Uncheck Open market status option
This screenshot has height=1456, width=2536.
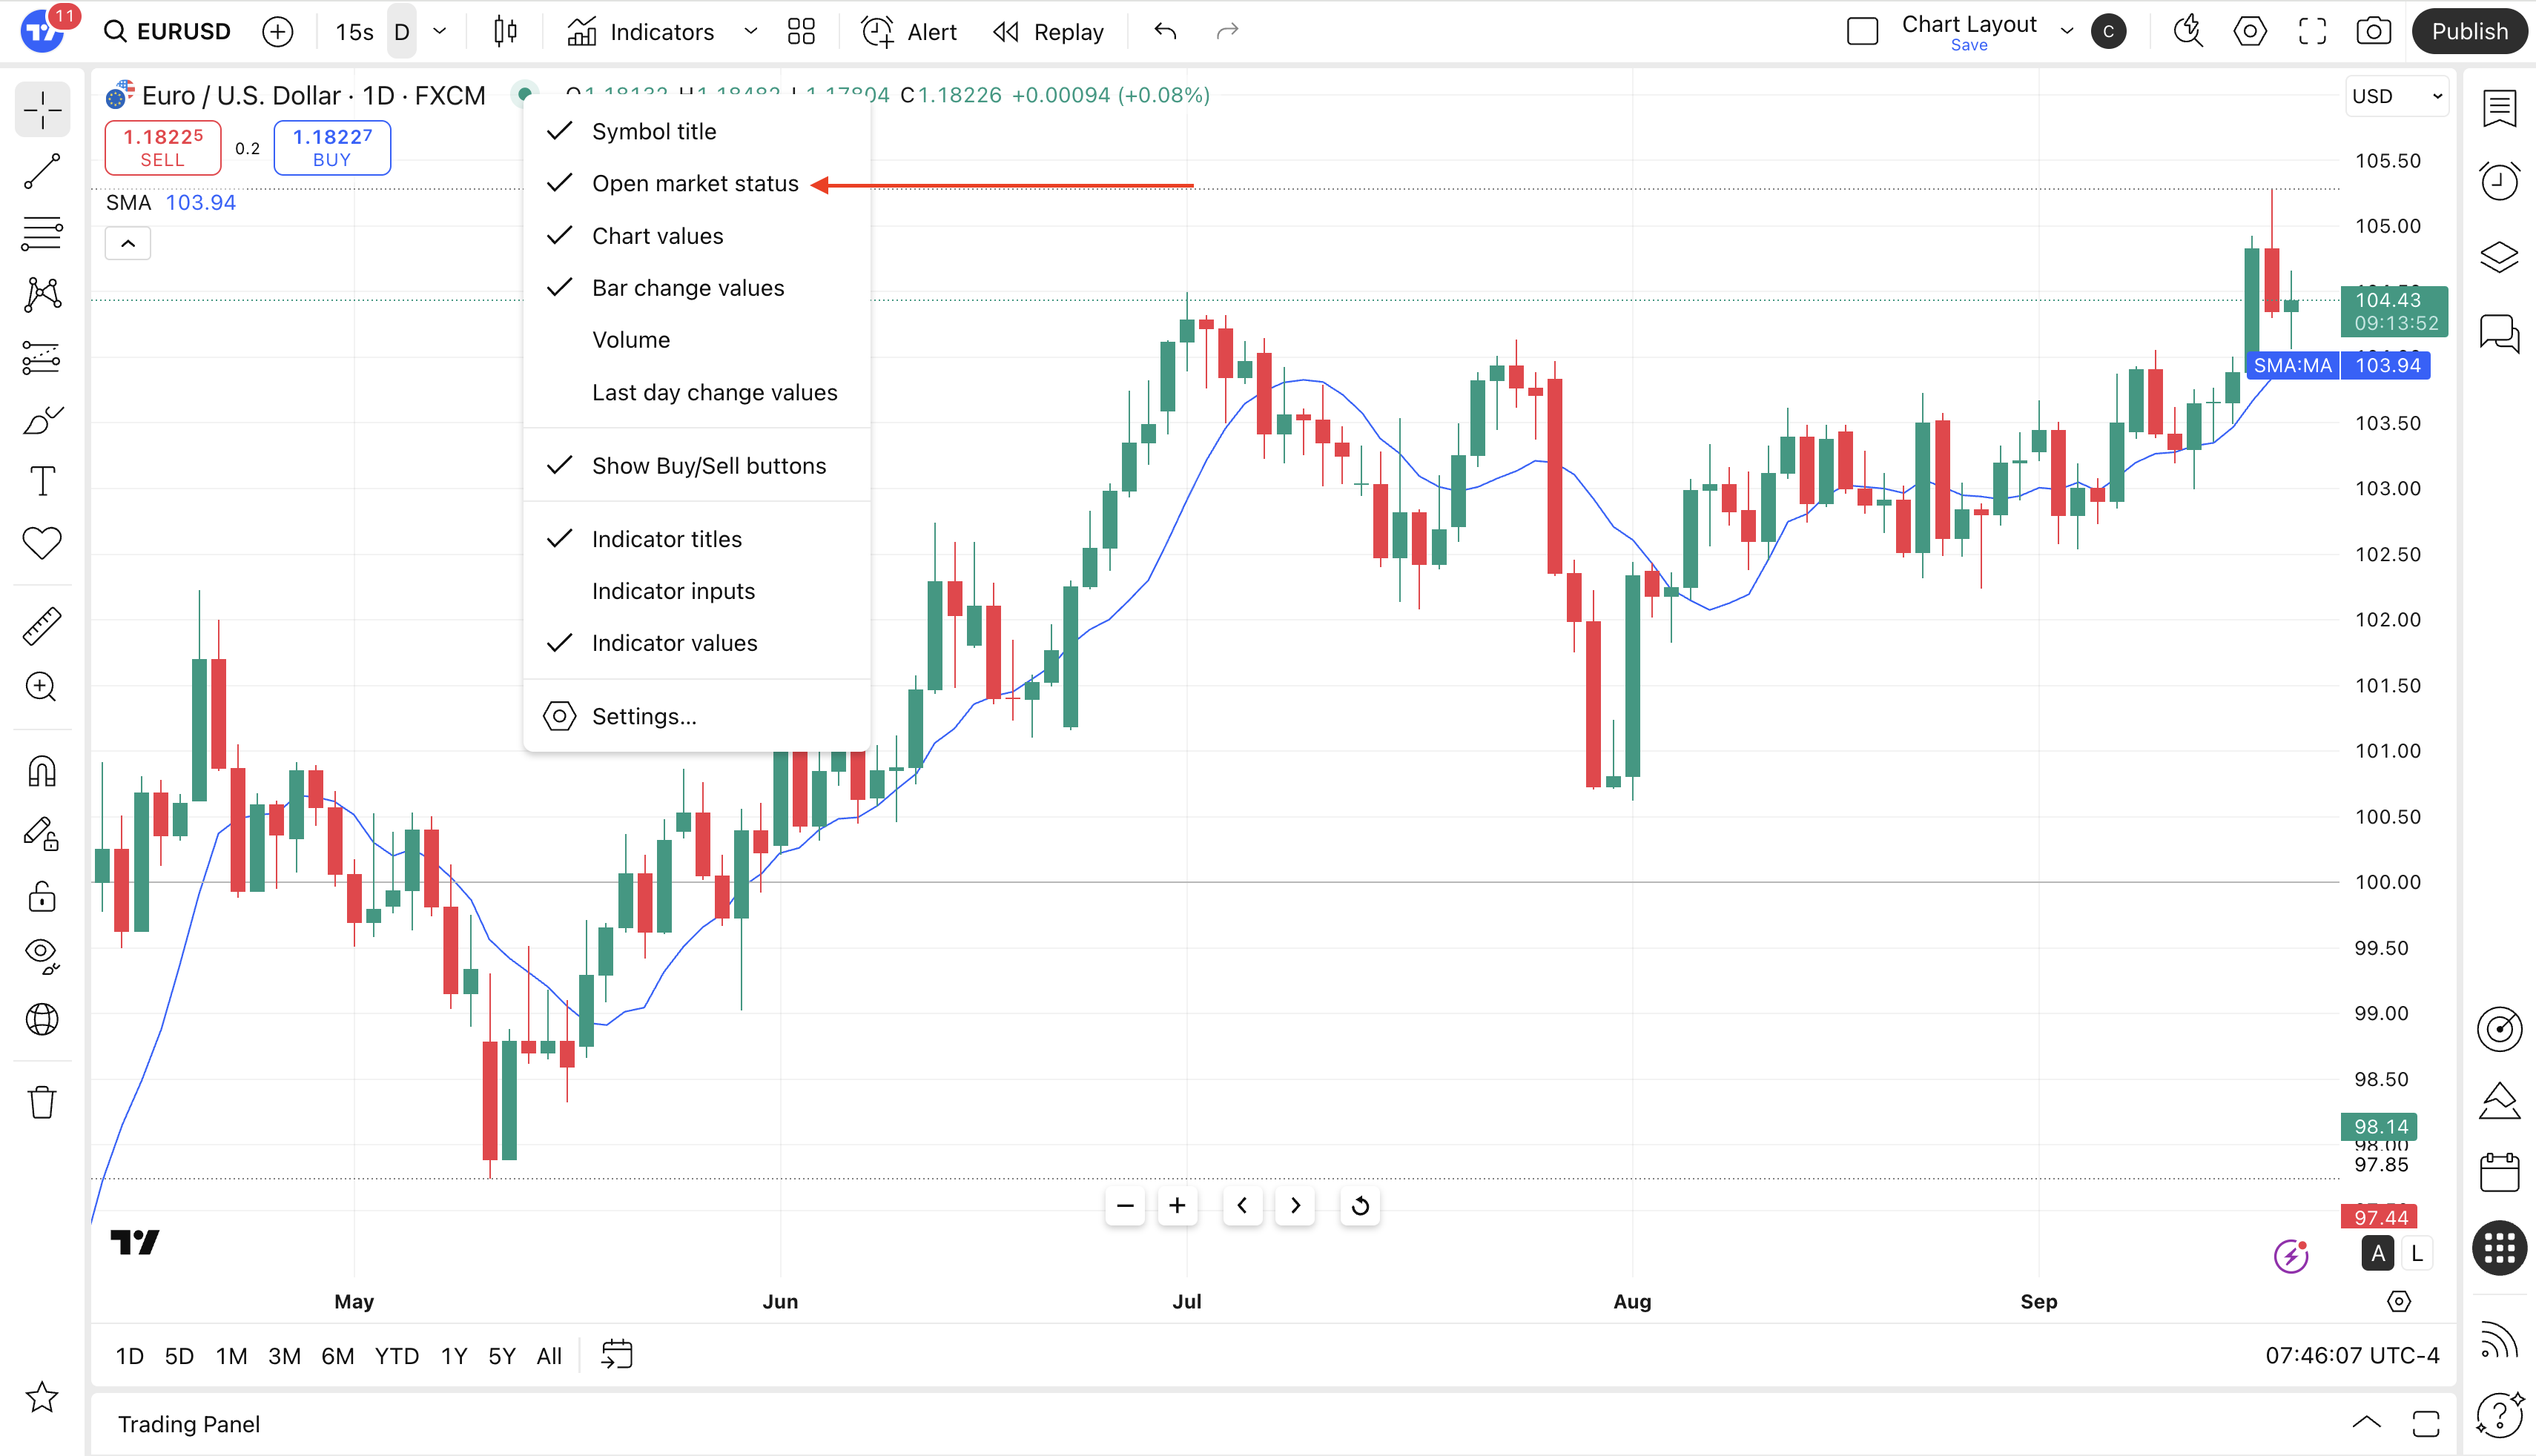point(694,184)
